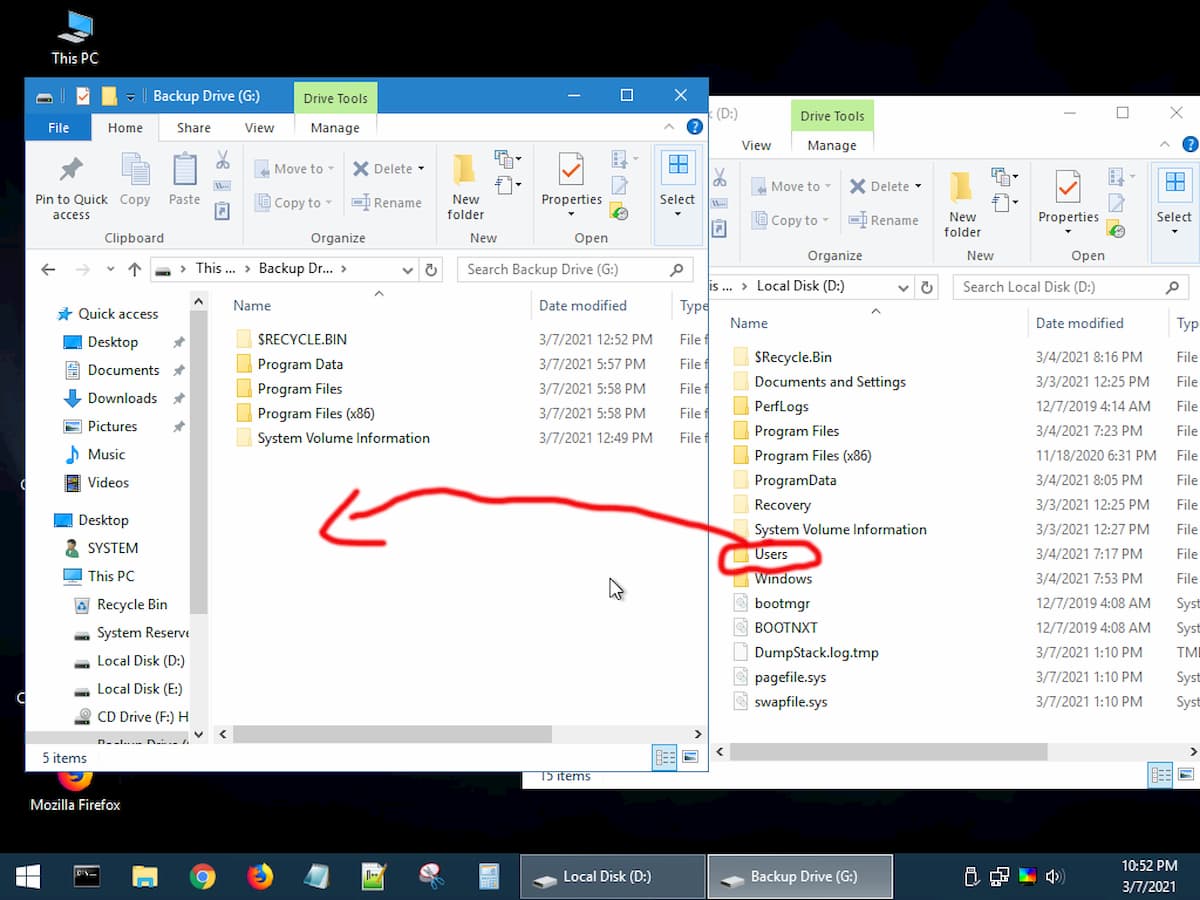Open Properties in Backup Drive ribbon
1200x900 pixels.
570,187
